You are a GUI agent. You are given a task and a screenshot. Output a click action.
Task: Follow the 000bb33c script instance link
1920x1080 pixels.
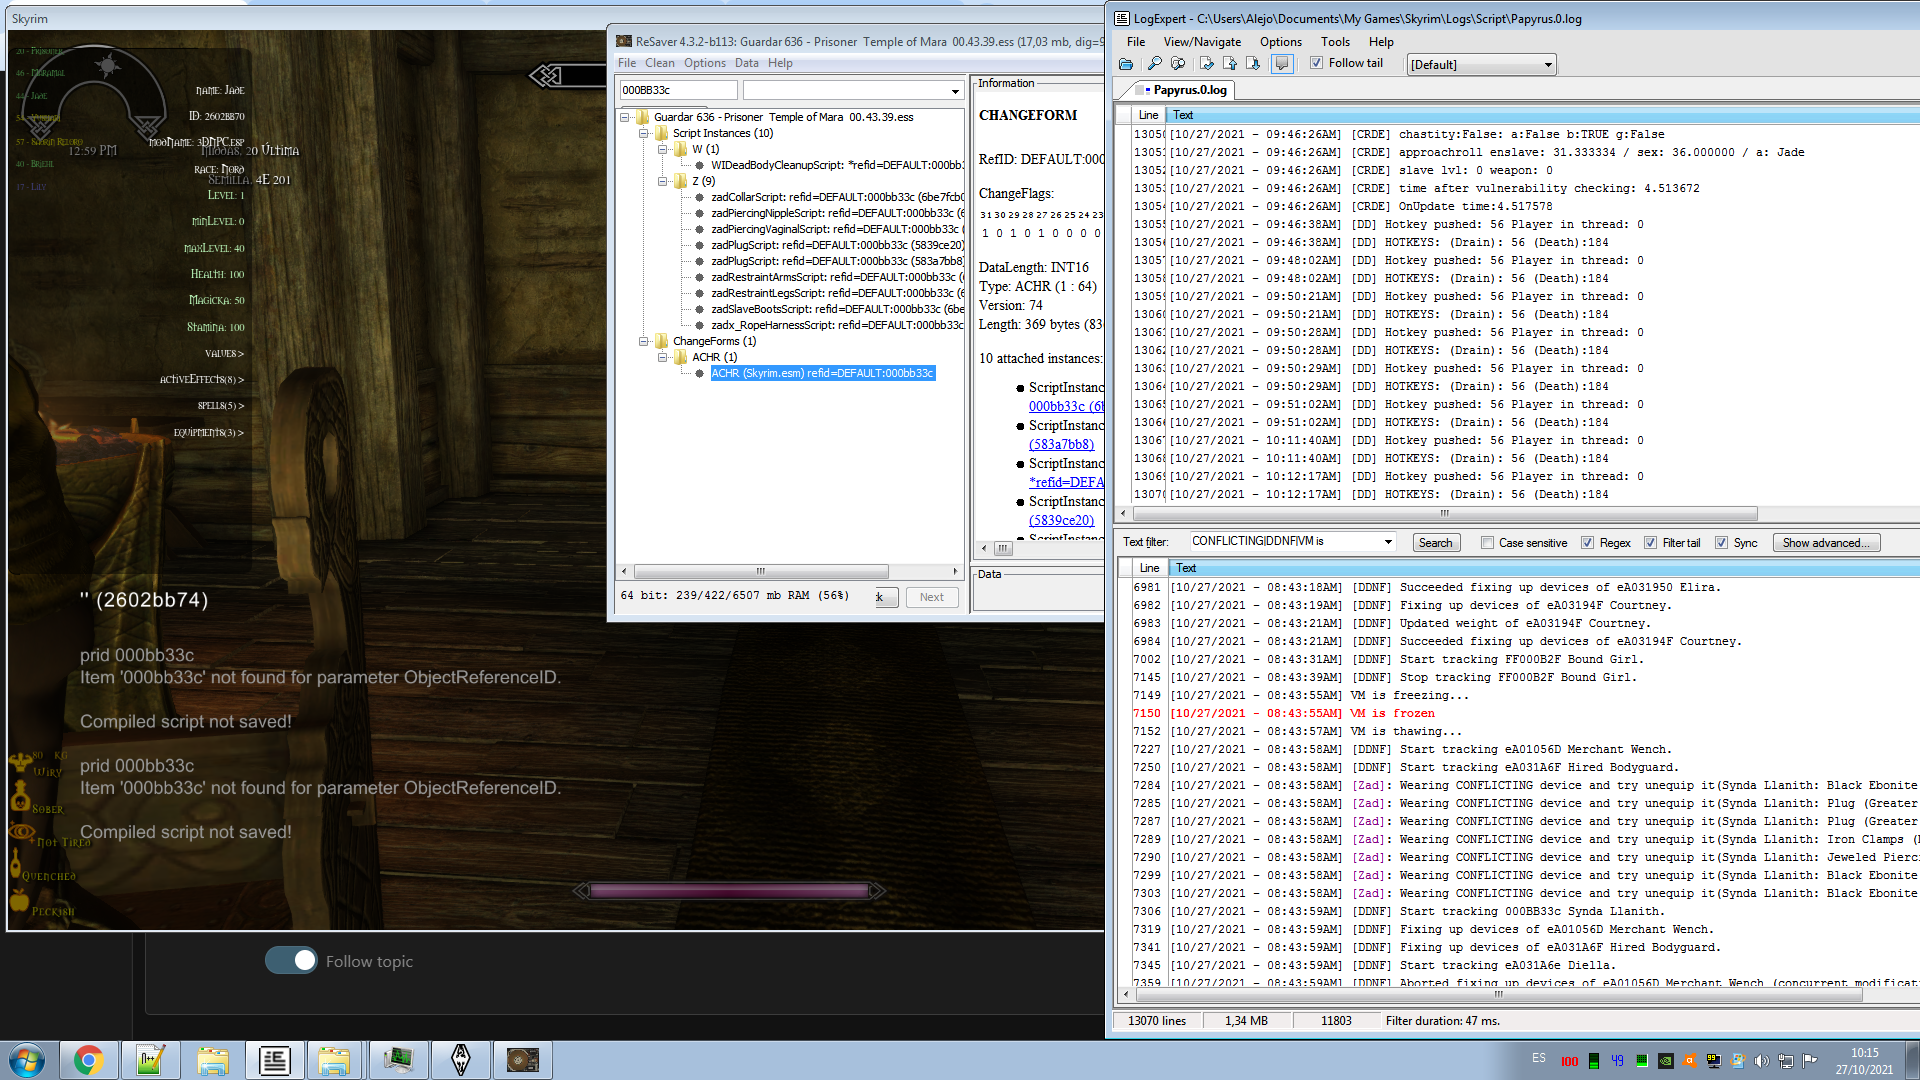[x=1066, y=406]
